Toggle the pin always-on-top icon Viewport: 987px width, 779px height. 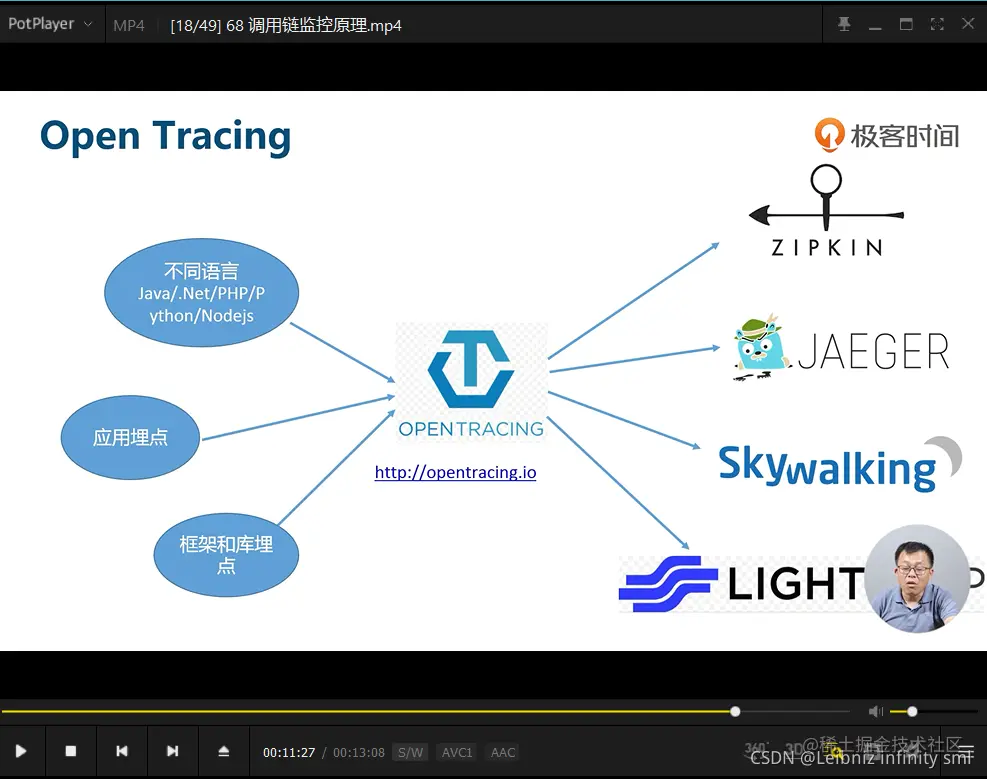pos(844,25)
